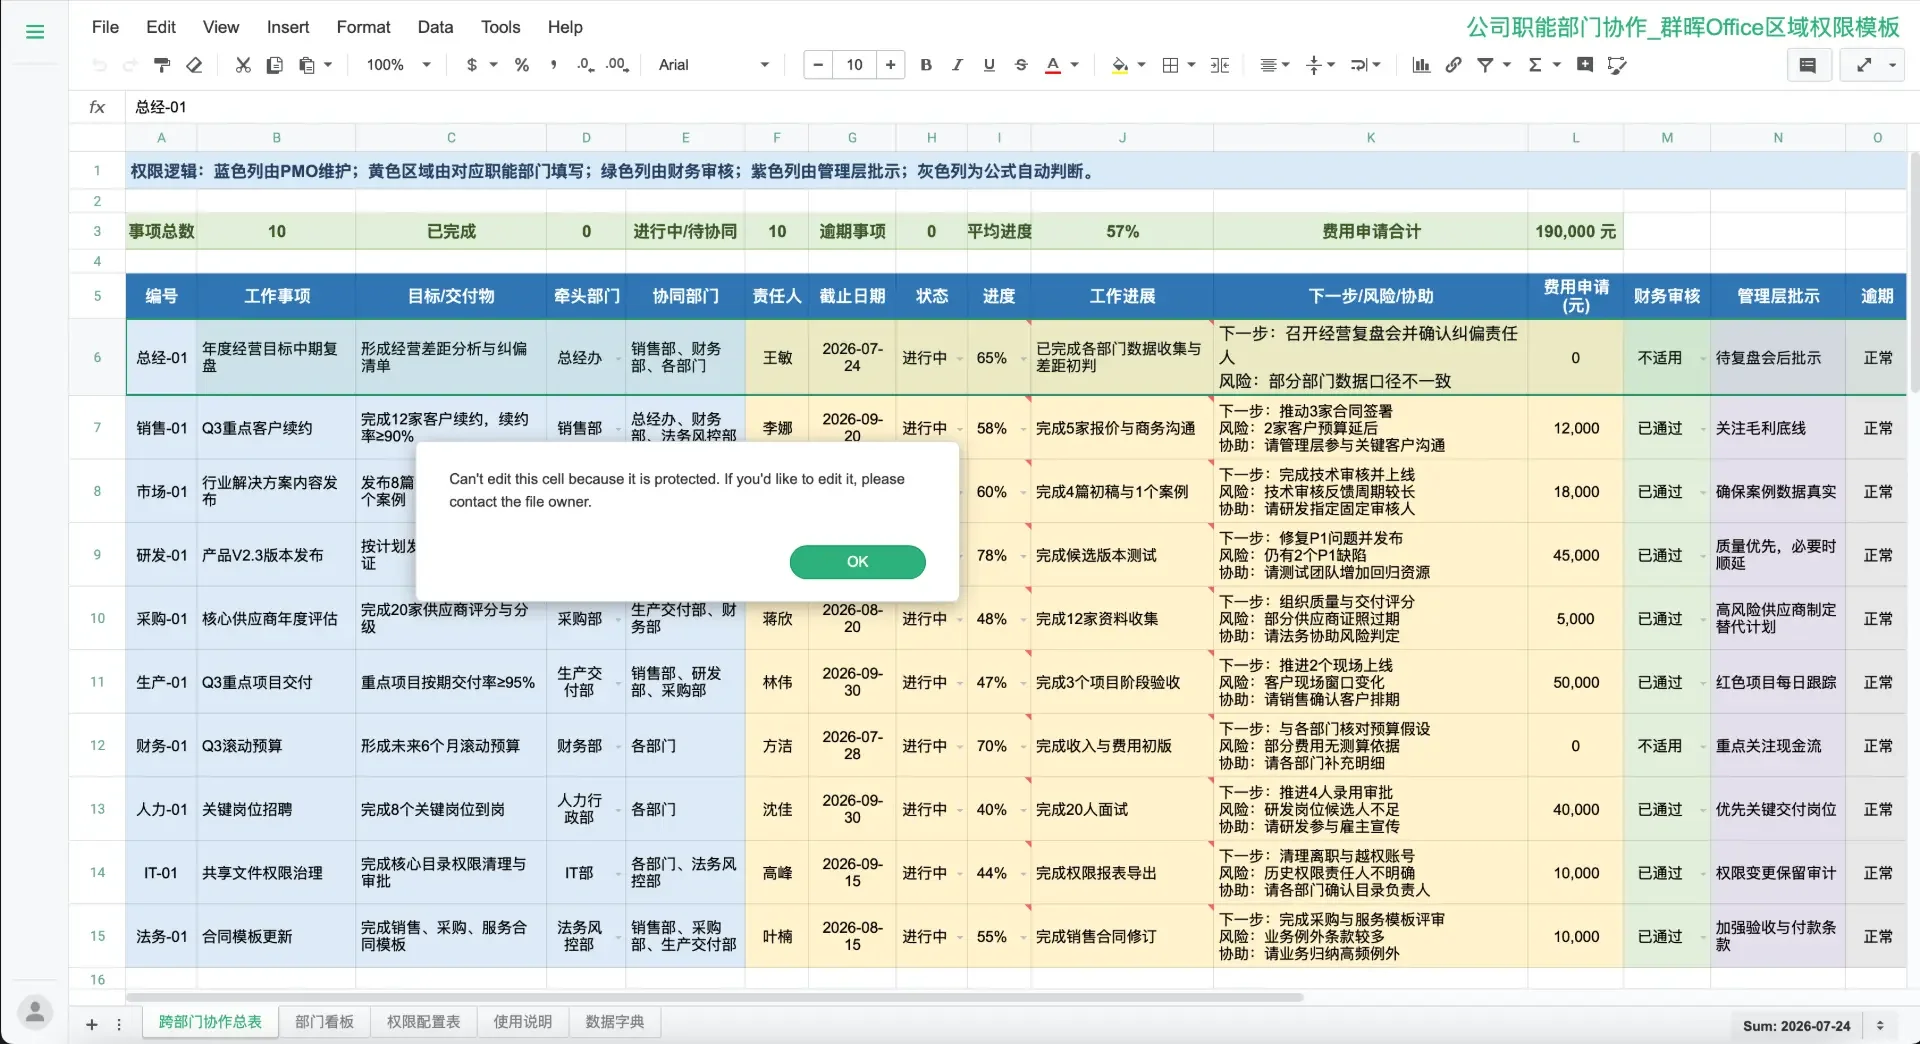Insert a chart with bar chart icon

[x=1421, y=65]
